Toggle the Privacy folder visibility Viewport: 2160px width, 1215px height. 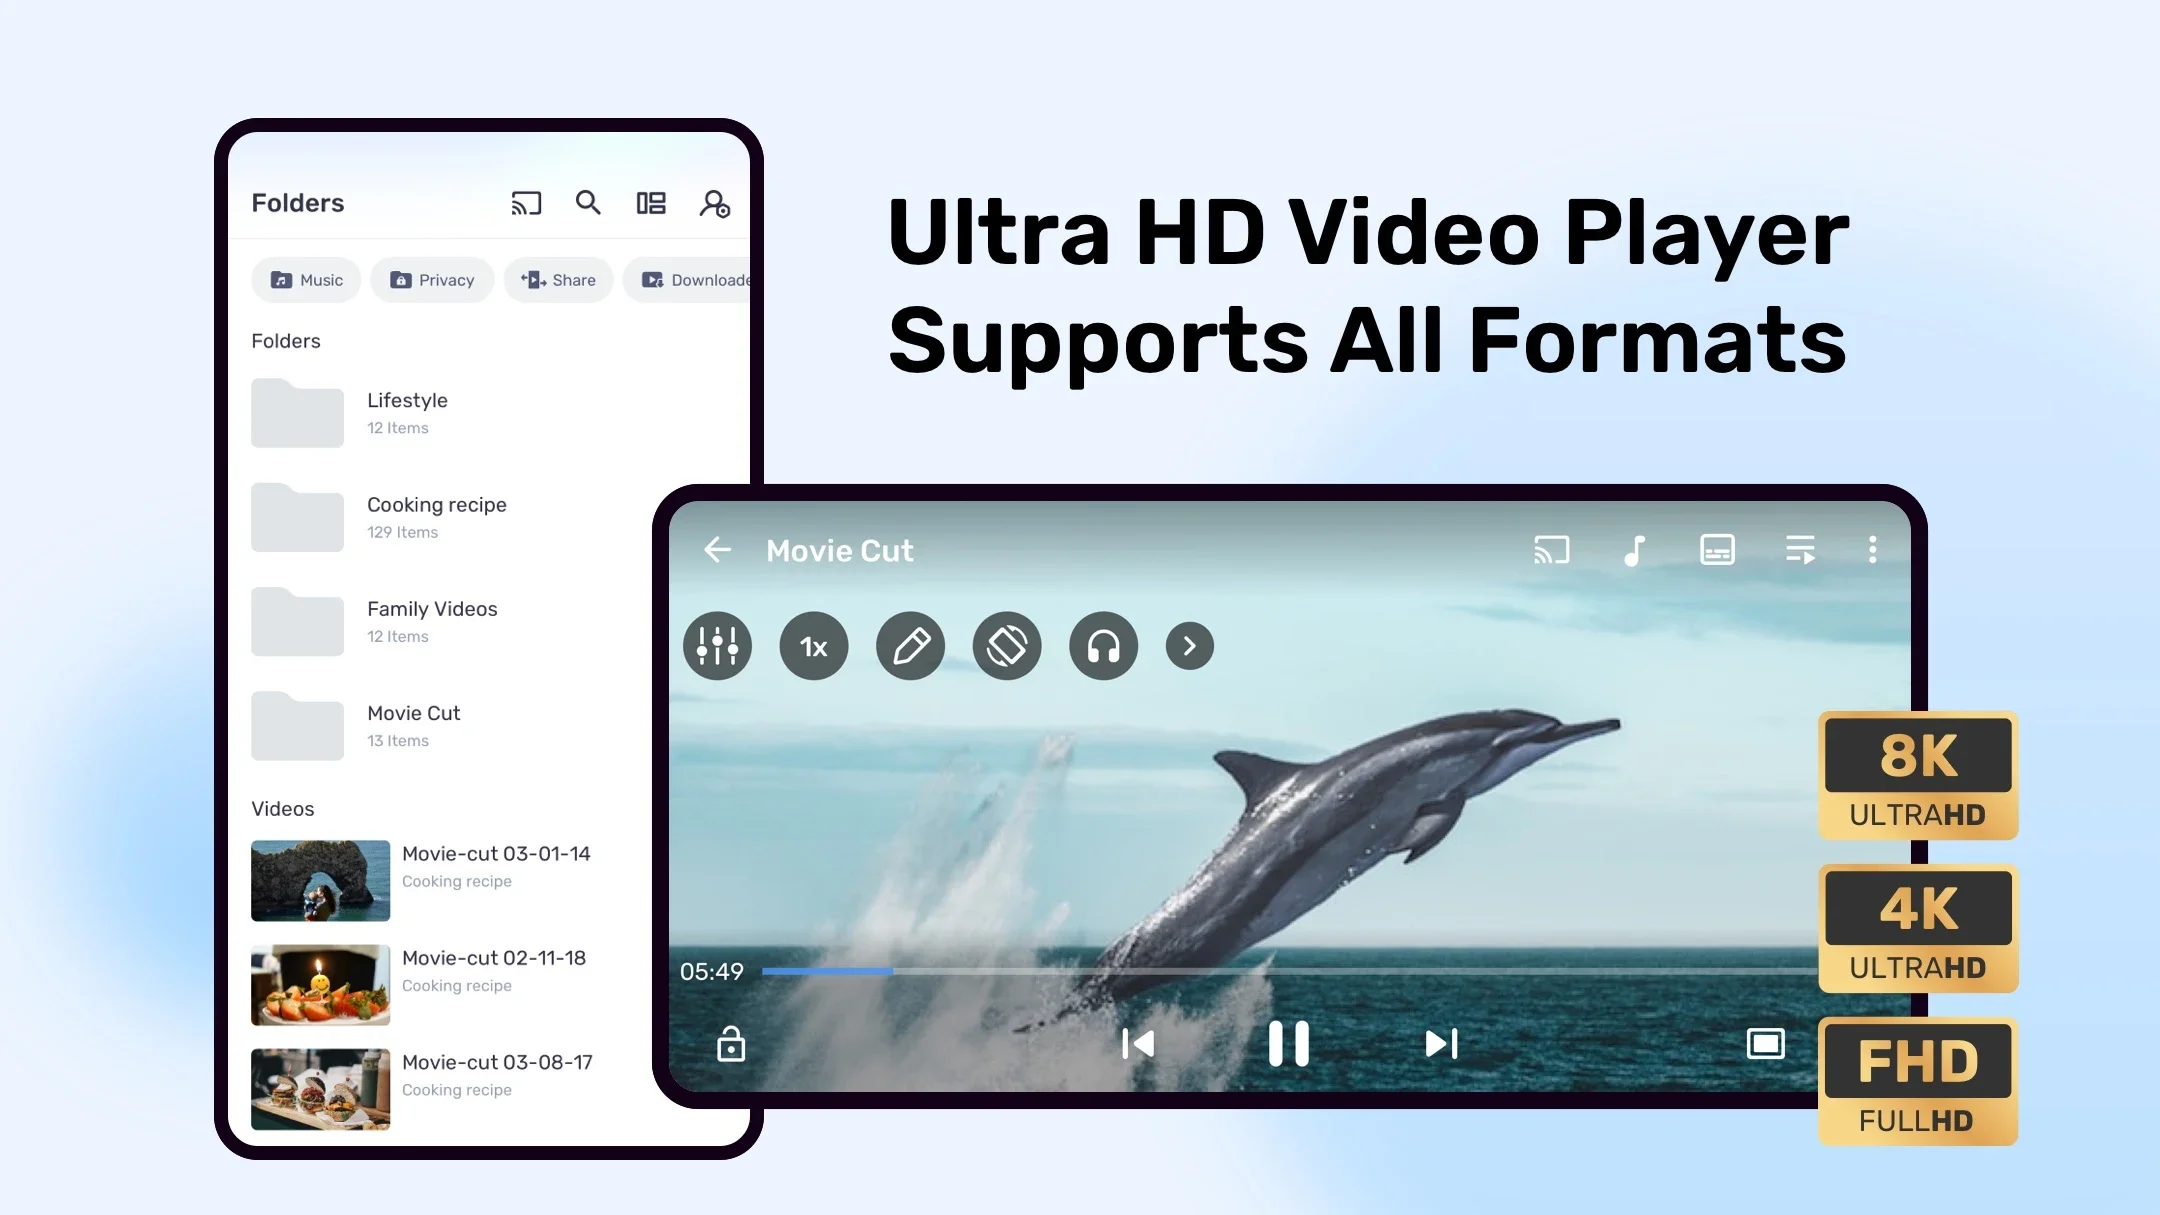430,279
